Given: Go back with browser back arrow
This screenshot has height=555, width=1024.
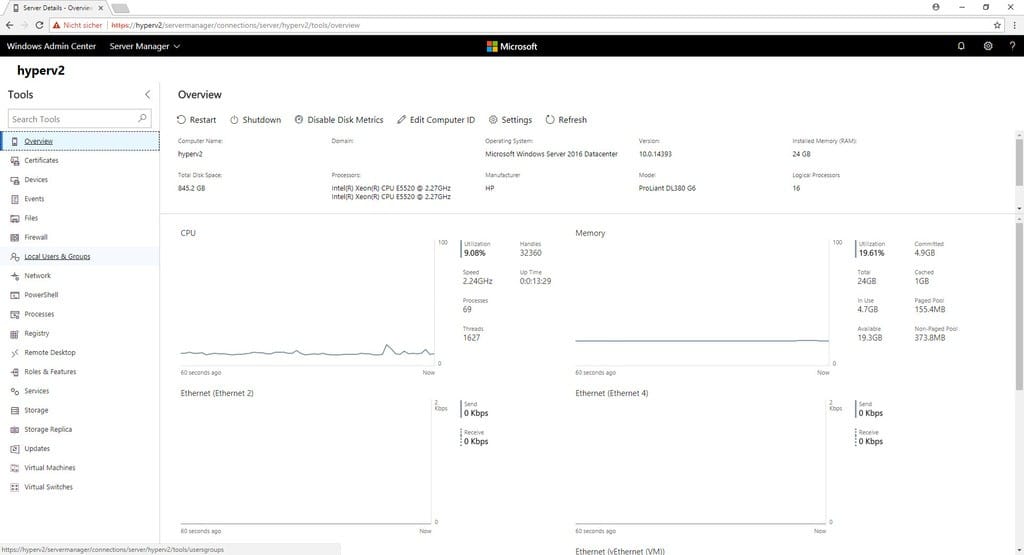Looking at the screenshot, I should 9,25.
